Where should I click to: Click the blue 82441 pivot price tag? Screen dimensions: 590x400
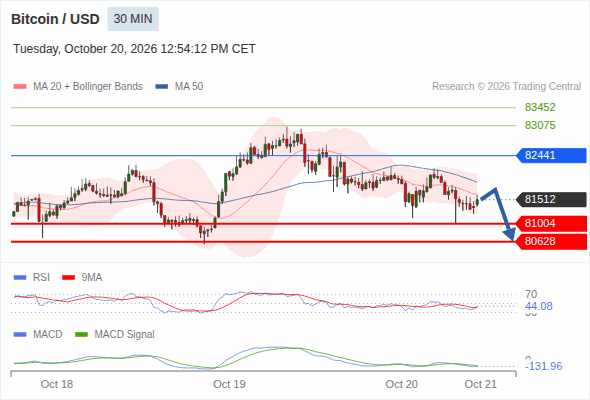(551, 155)
